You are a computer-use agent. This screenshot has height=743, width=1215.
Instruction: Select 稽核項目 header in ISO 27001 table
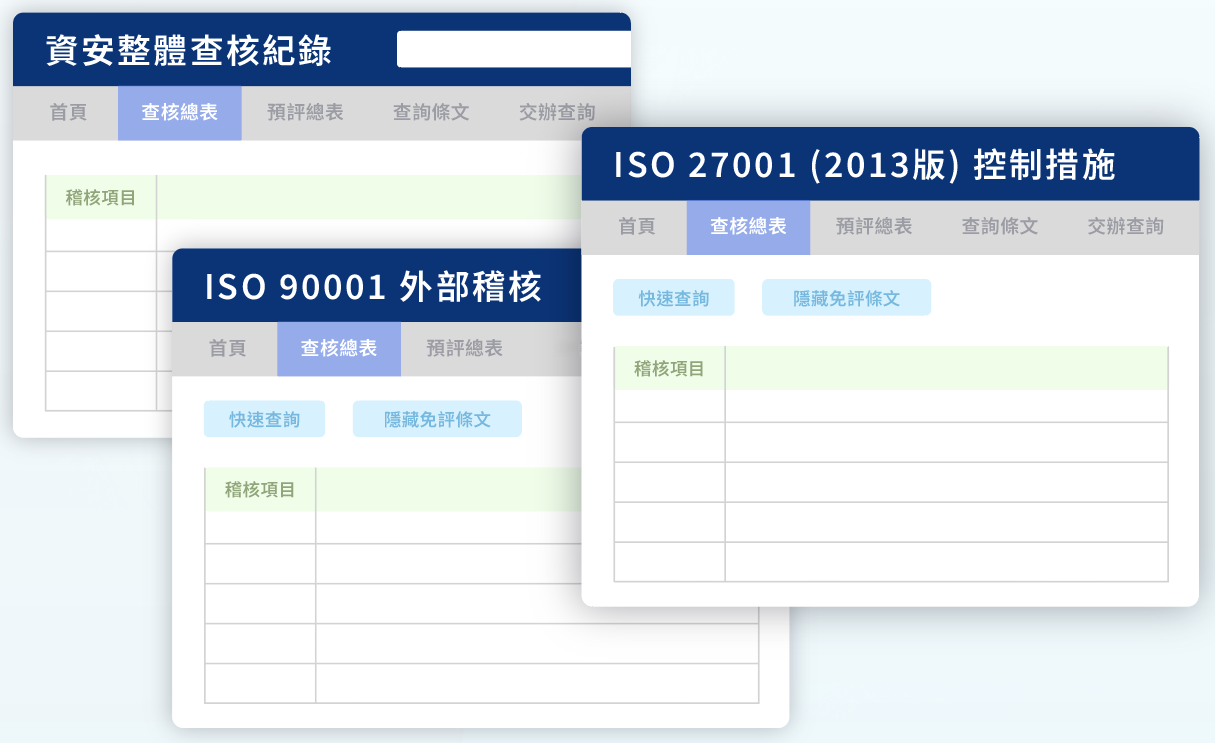click(670, 369)
